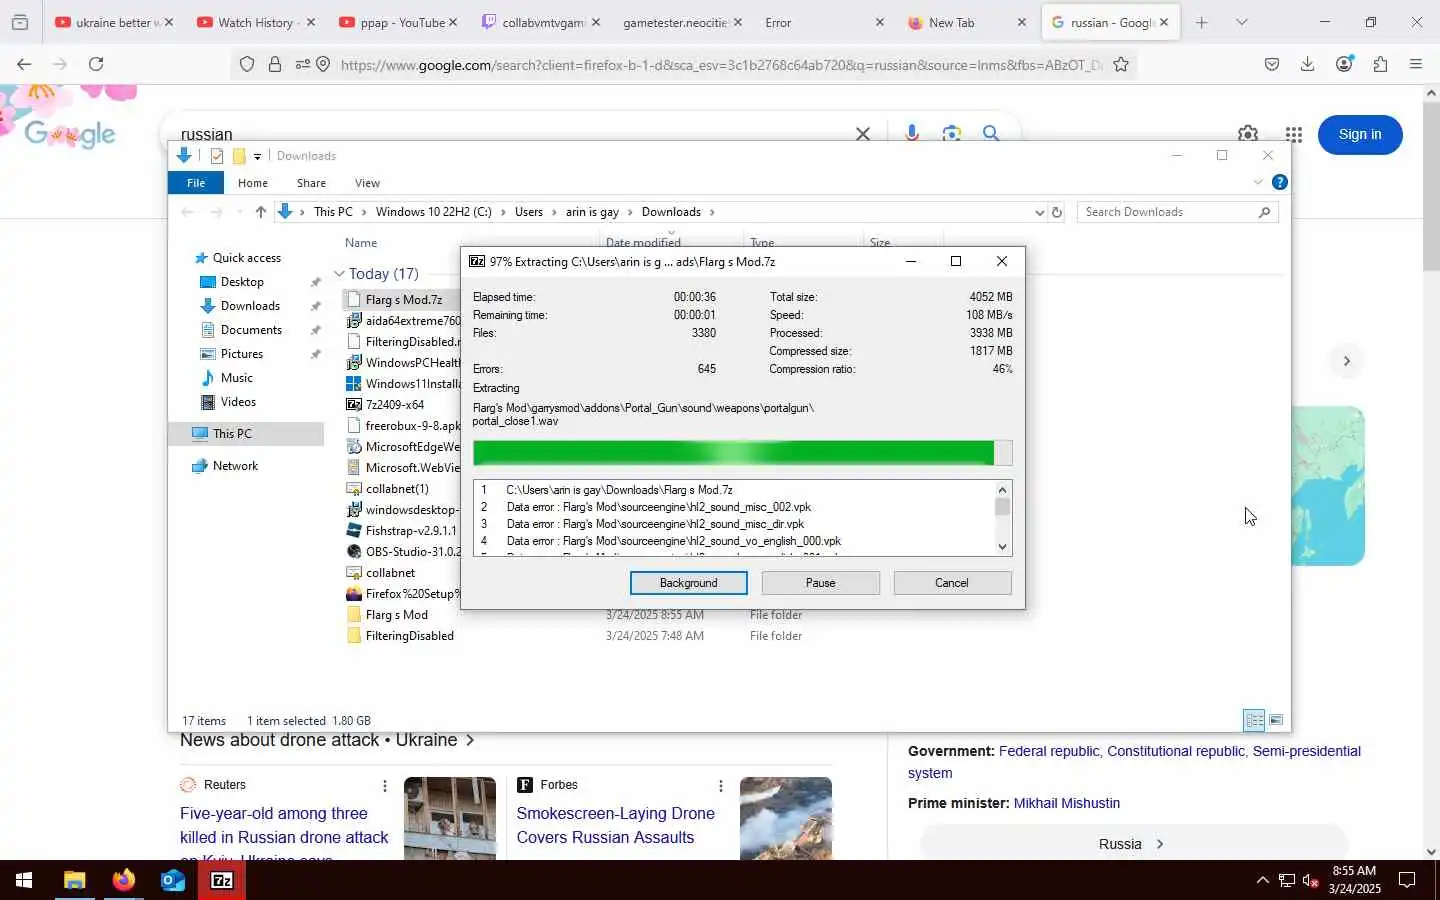The image size is (1440, 900).
Task: Select Network in navigation pane
Action: (x=235, y=466)
